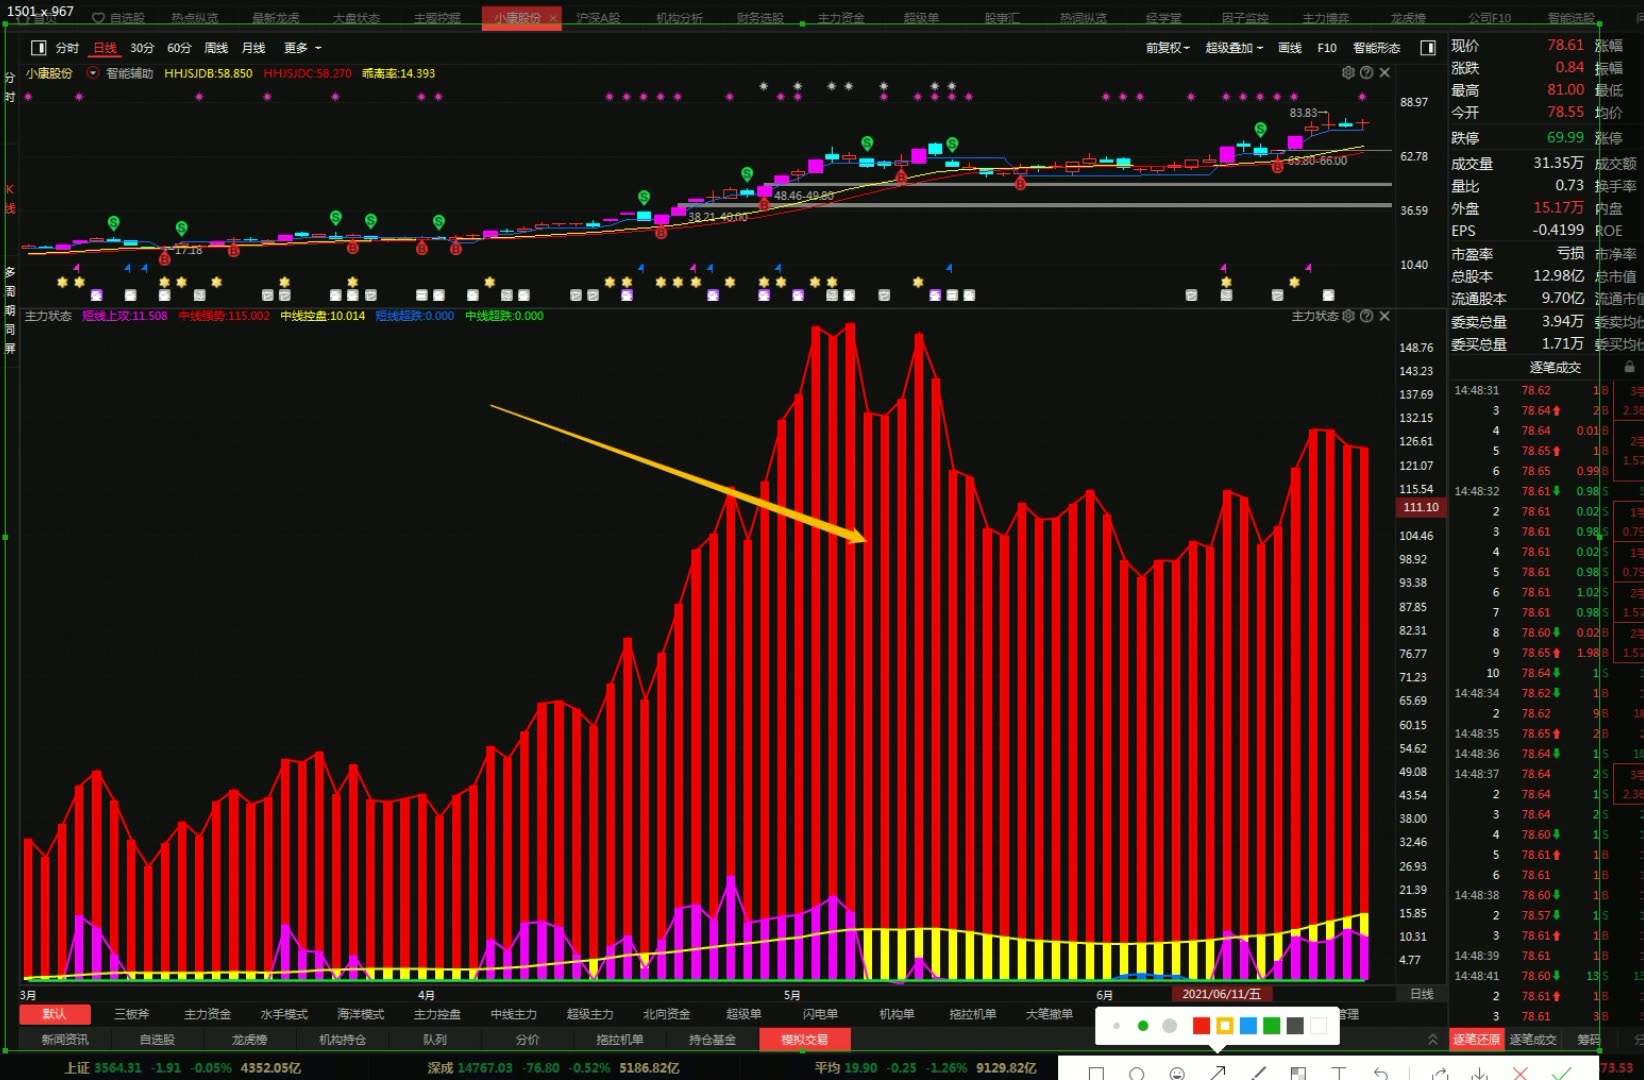Undo the last annotation
The height and width of the screenshot is (1080, 1644).
1380,1074
